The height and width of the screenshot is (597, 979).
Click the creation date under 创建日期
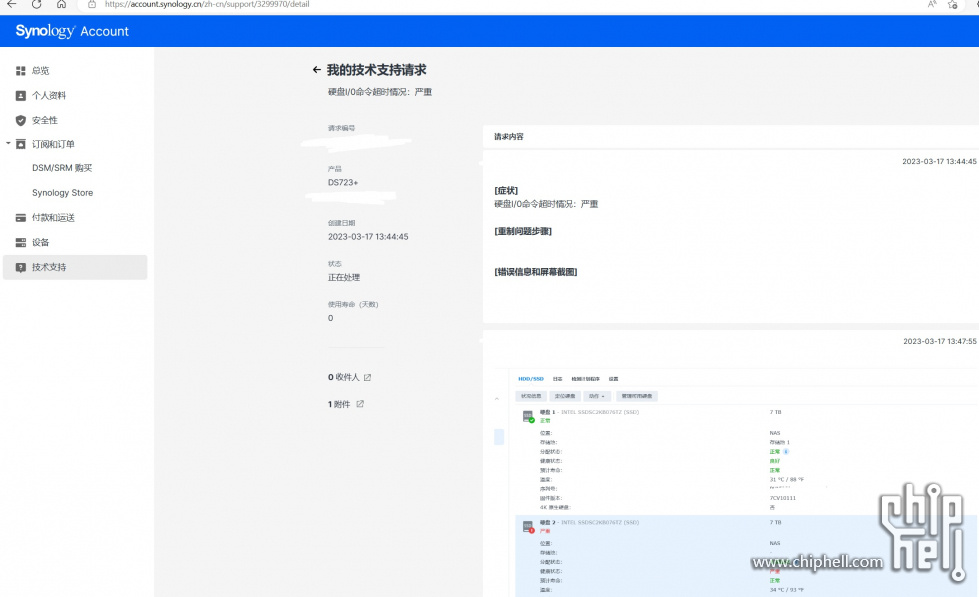[368, 237]
